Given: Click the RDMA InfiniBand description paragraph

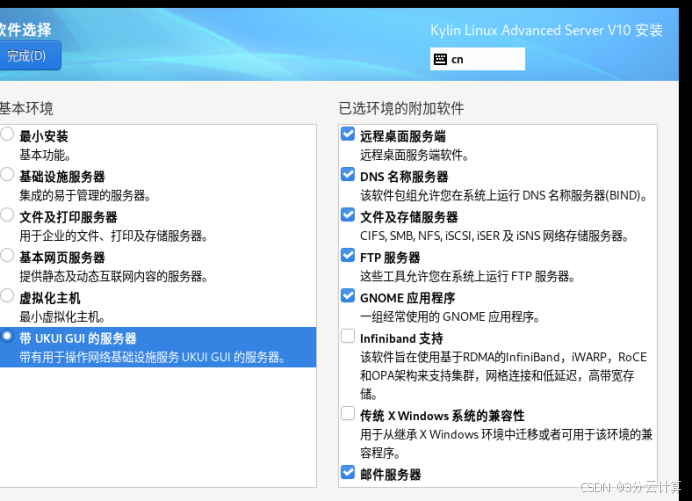Looking at the screenshot, I should [504, 375].
